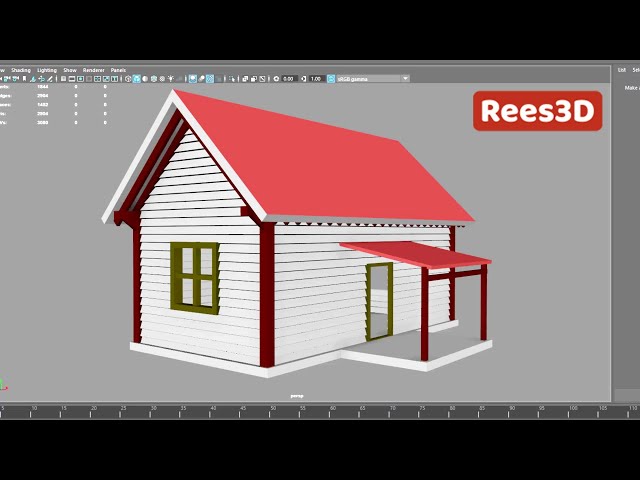Click the multisample anti-aliasing icon
The image size is (640, 480).
coord(209,78)
